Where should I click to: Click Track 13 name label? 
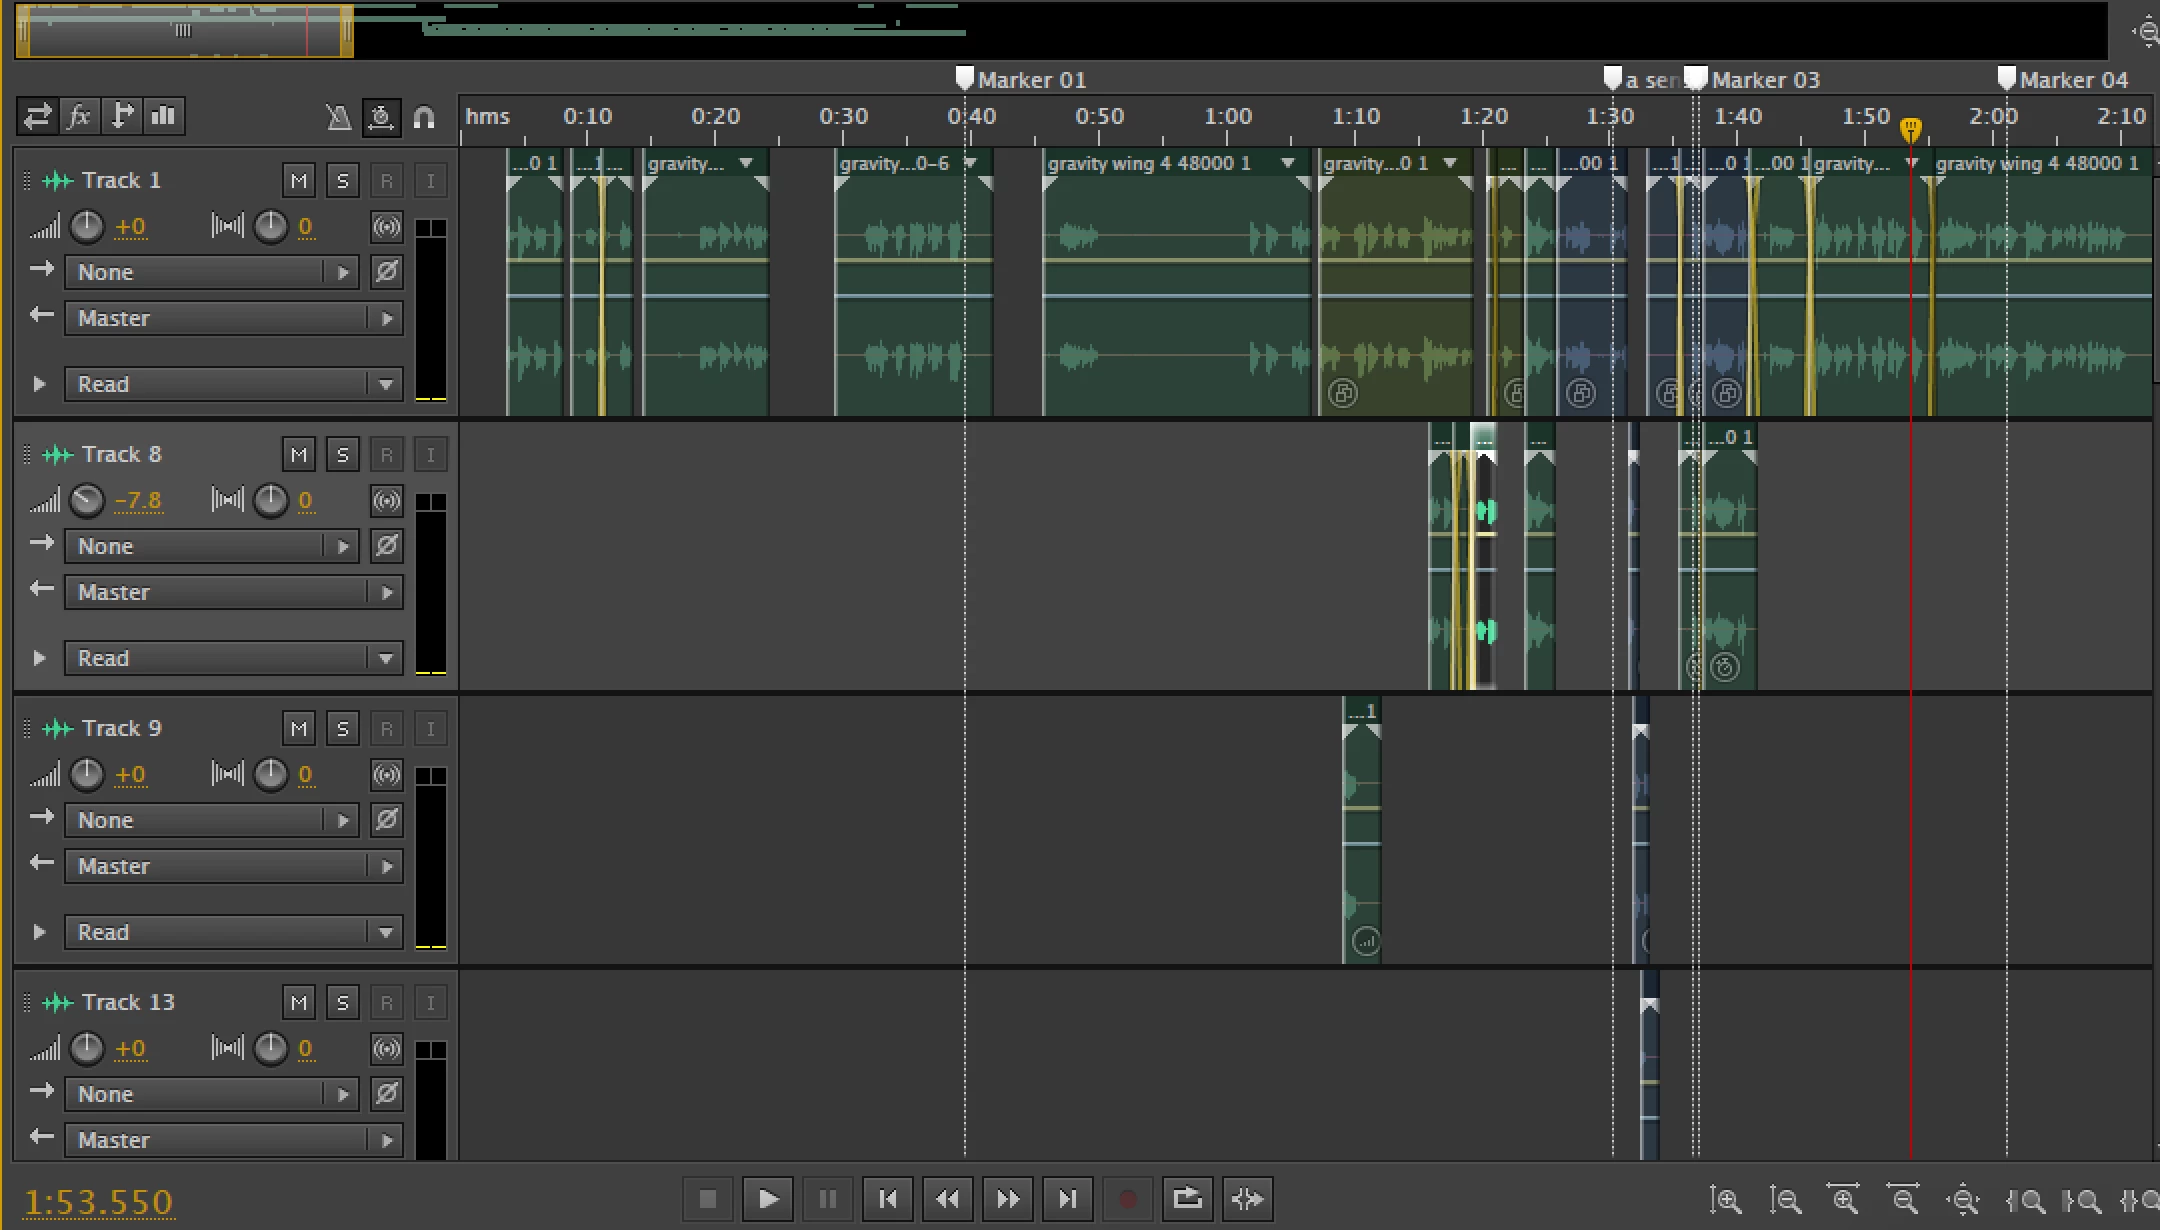[128, 1002]
